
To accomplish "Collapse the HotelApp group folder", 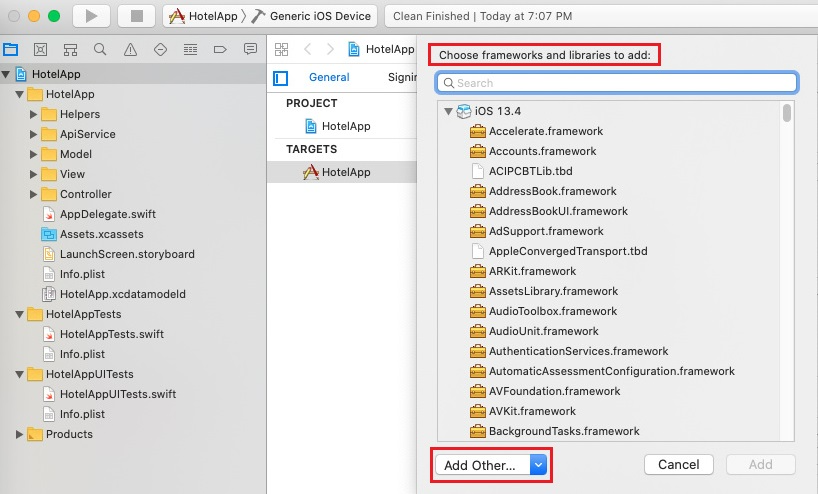I will pyautogui.click(x=20, y=94).
